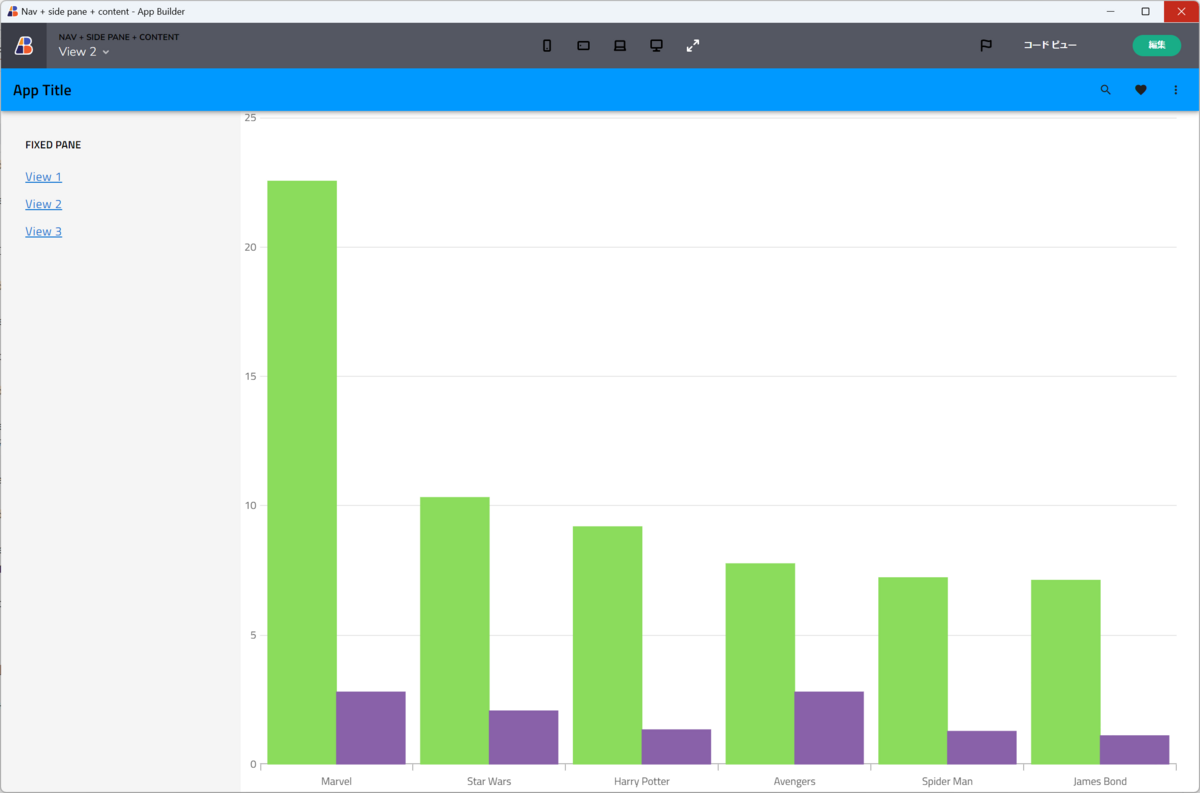The image size is (1200, 793).
Task: Switch to mobile phone preview
Action: coord(547,45)
